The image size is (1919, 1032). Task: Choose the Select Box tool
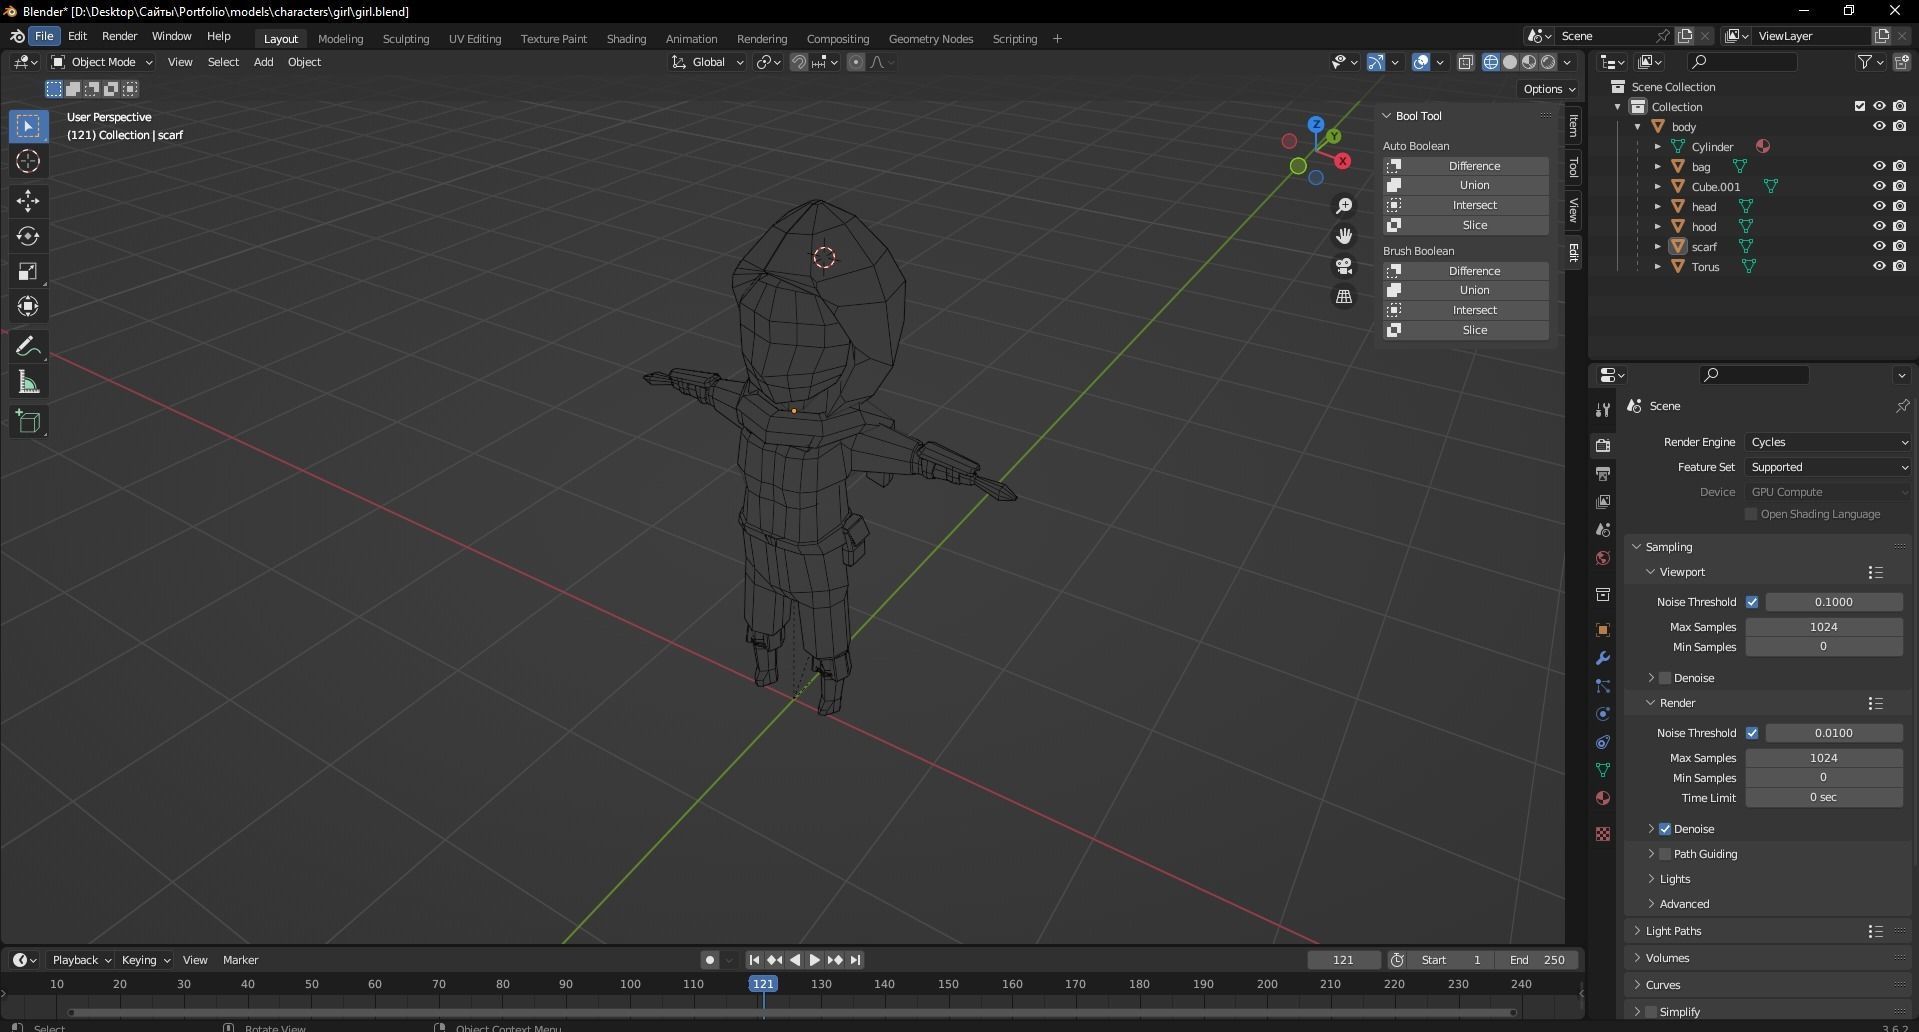[28, 126]
